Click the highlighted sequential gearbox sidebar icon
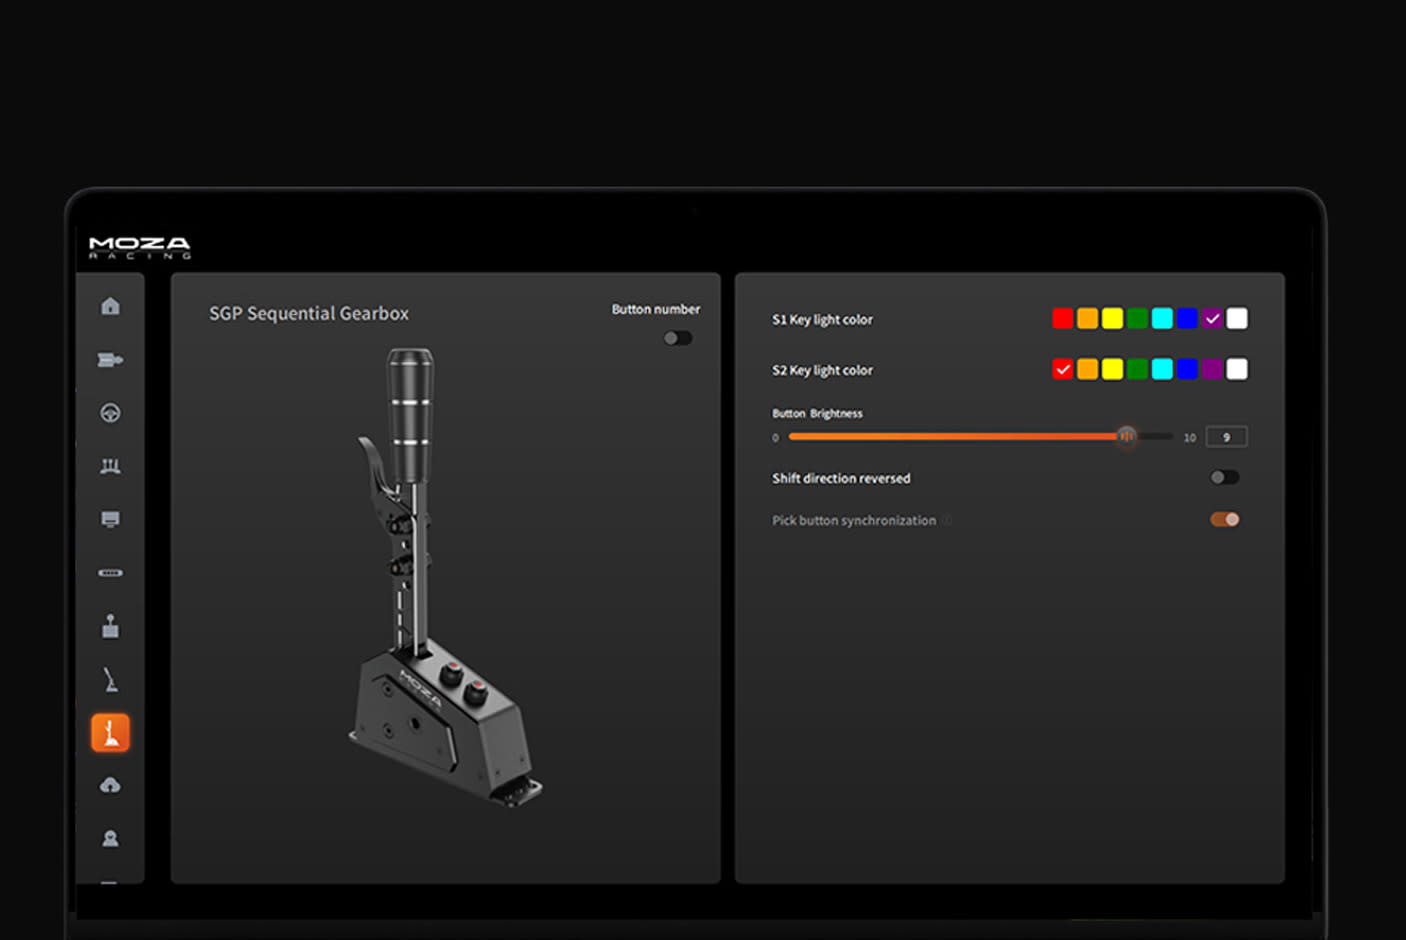This screenshot has width=1406, height=940. point(110,733)
